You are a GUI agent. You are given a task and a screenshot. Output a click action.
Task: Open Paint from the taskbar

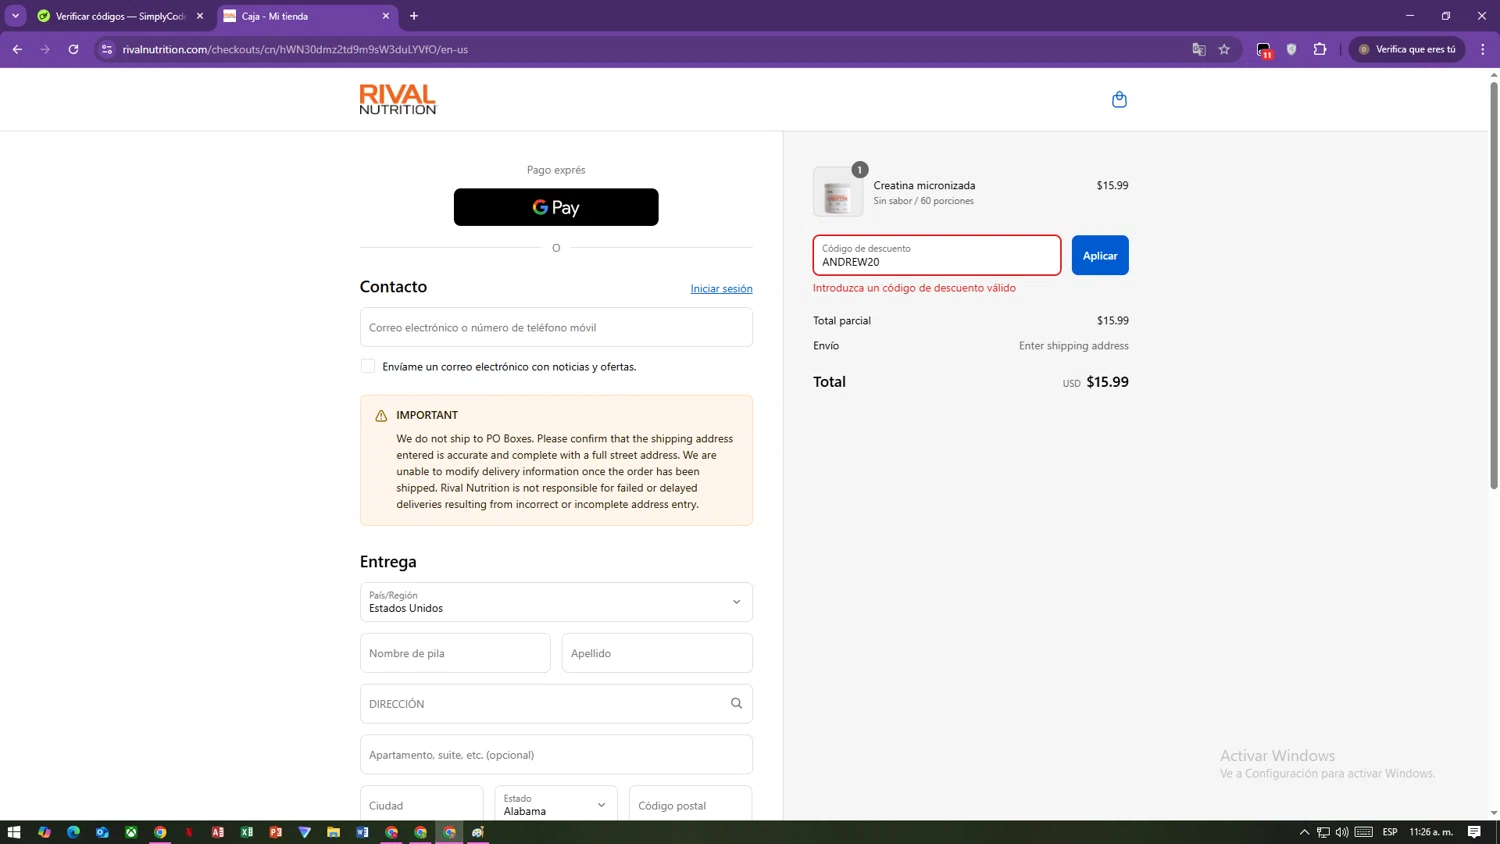tap(479, 832)
